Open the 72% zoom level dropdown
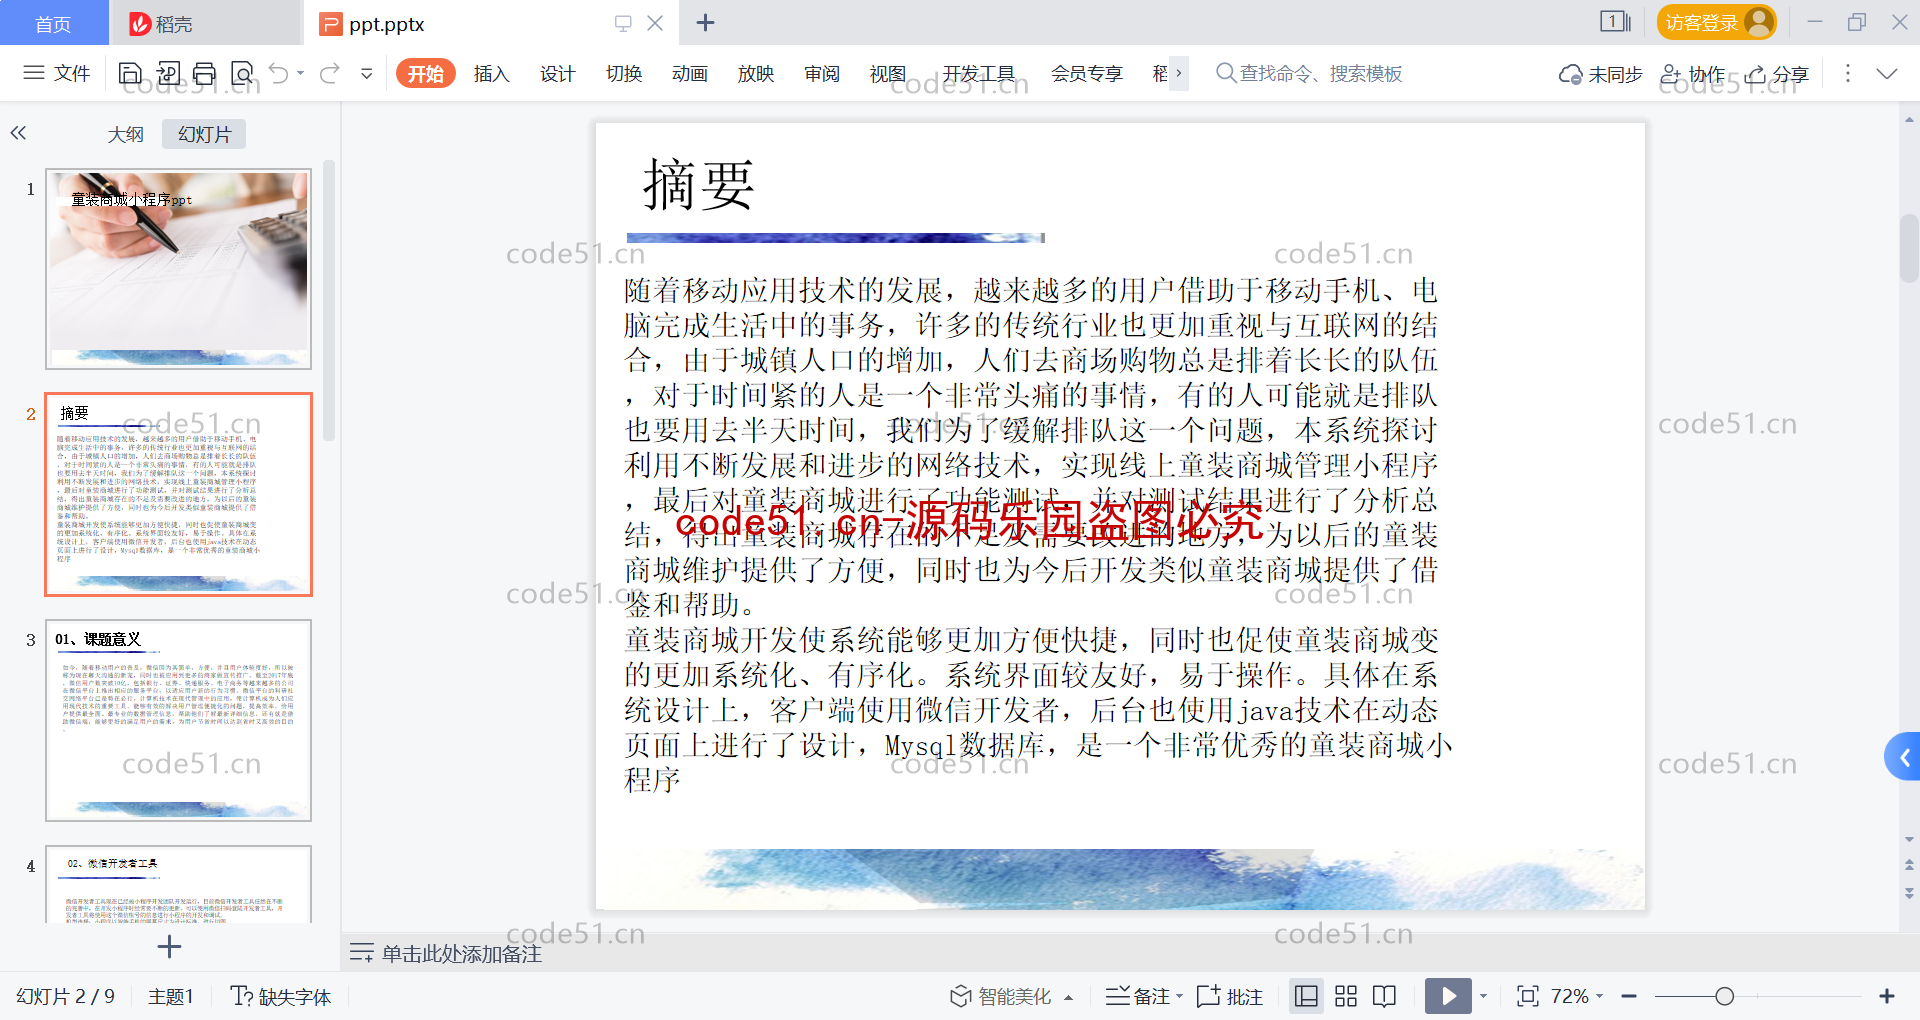1920x1020 pixels. click(1577, 996)
